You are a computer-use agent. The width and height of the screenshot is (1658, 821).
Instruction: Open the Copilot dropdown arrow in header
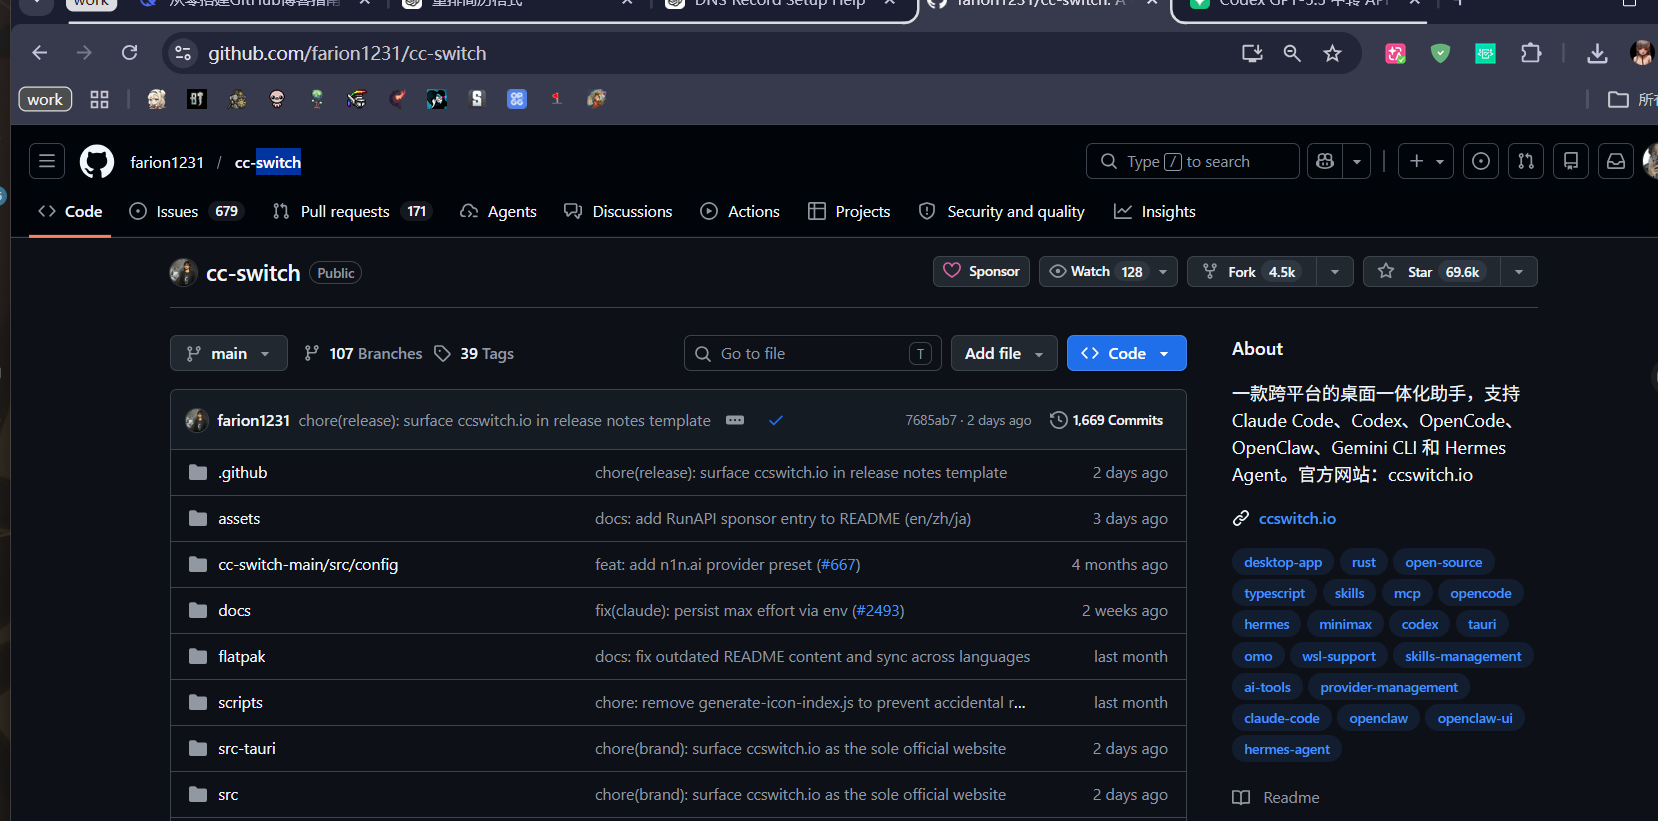click(x=1357, y=161)
